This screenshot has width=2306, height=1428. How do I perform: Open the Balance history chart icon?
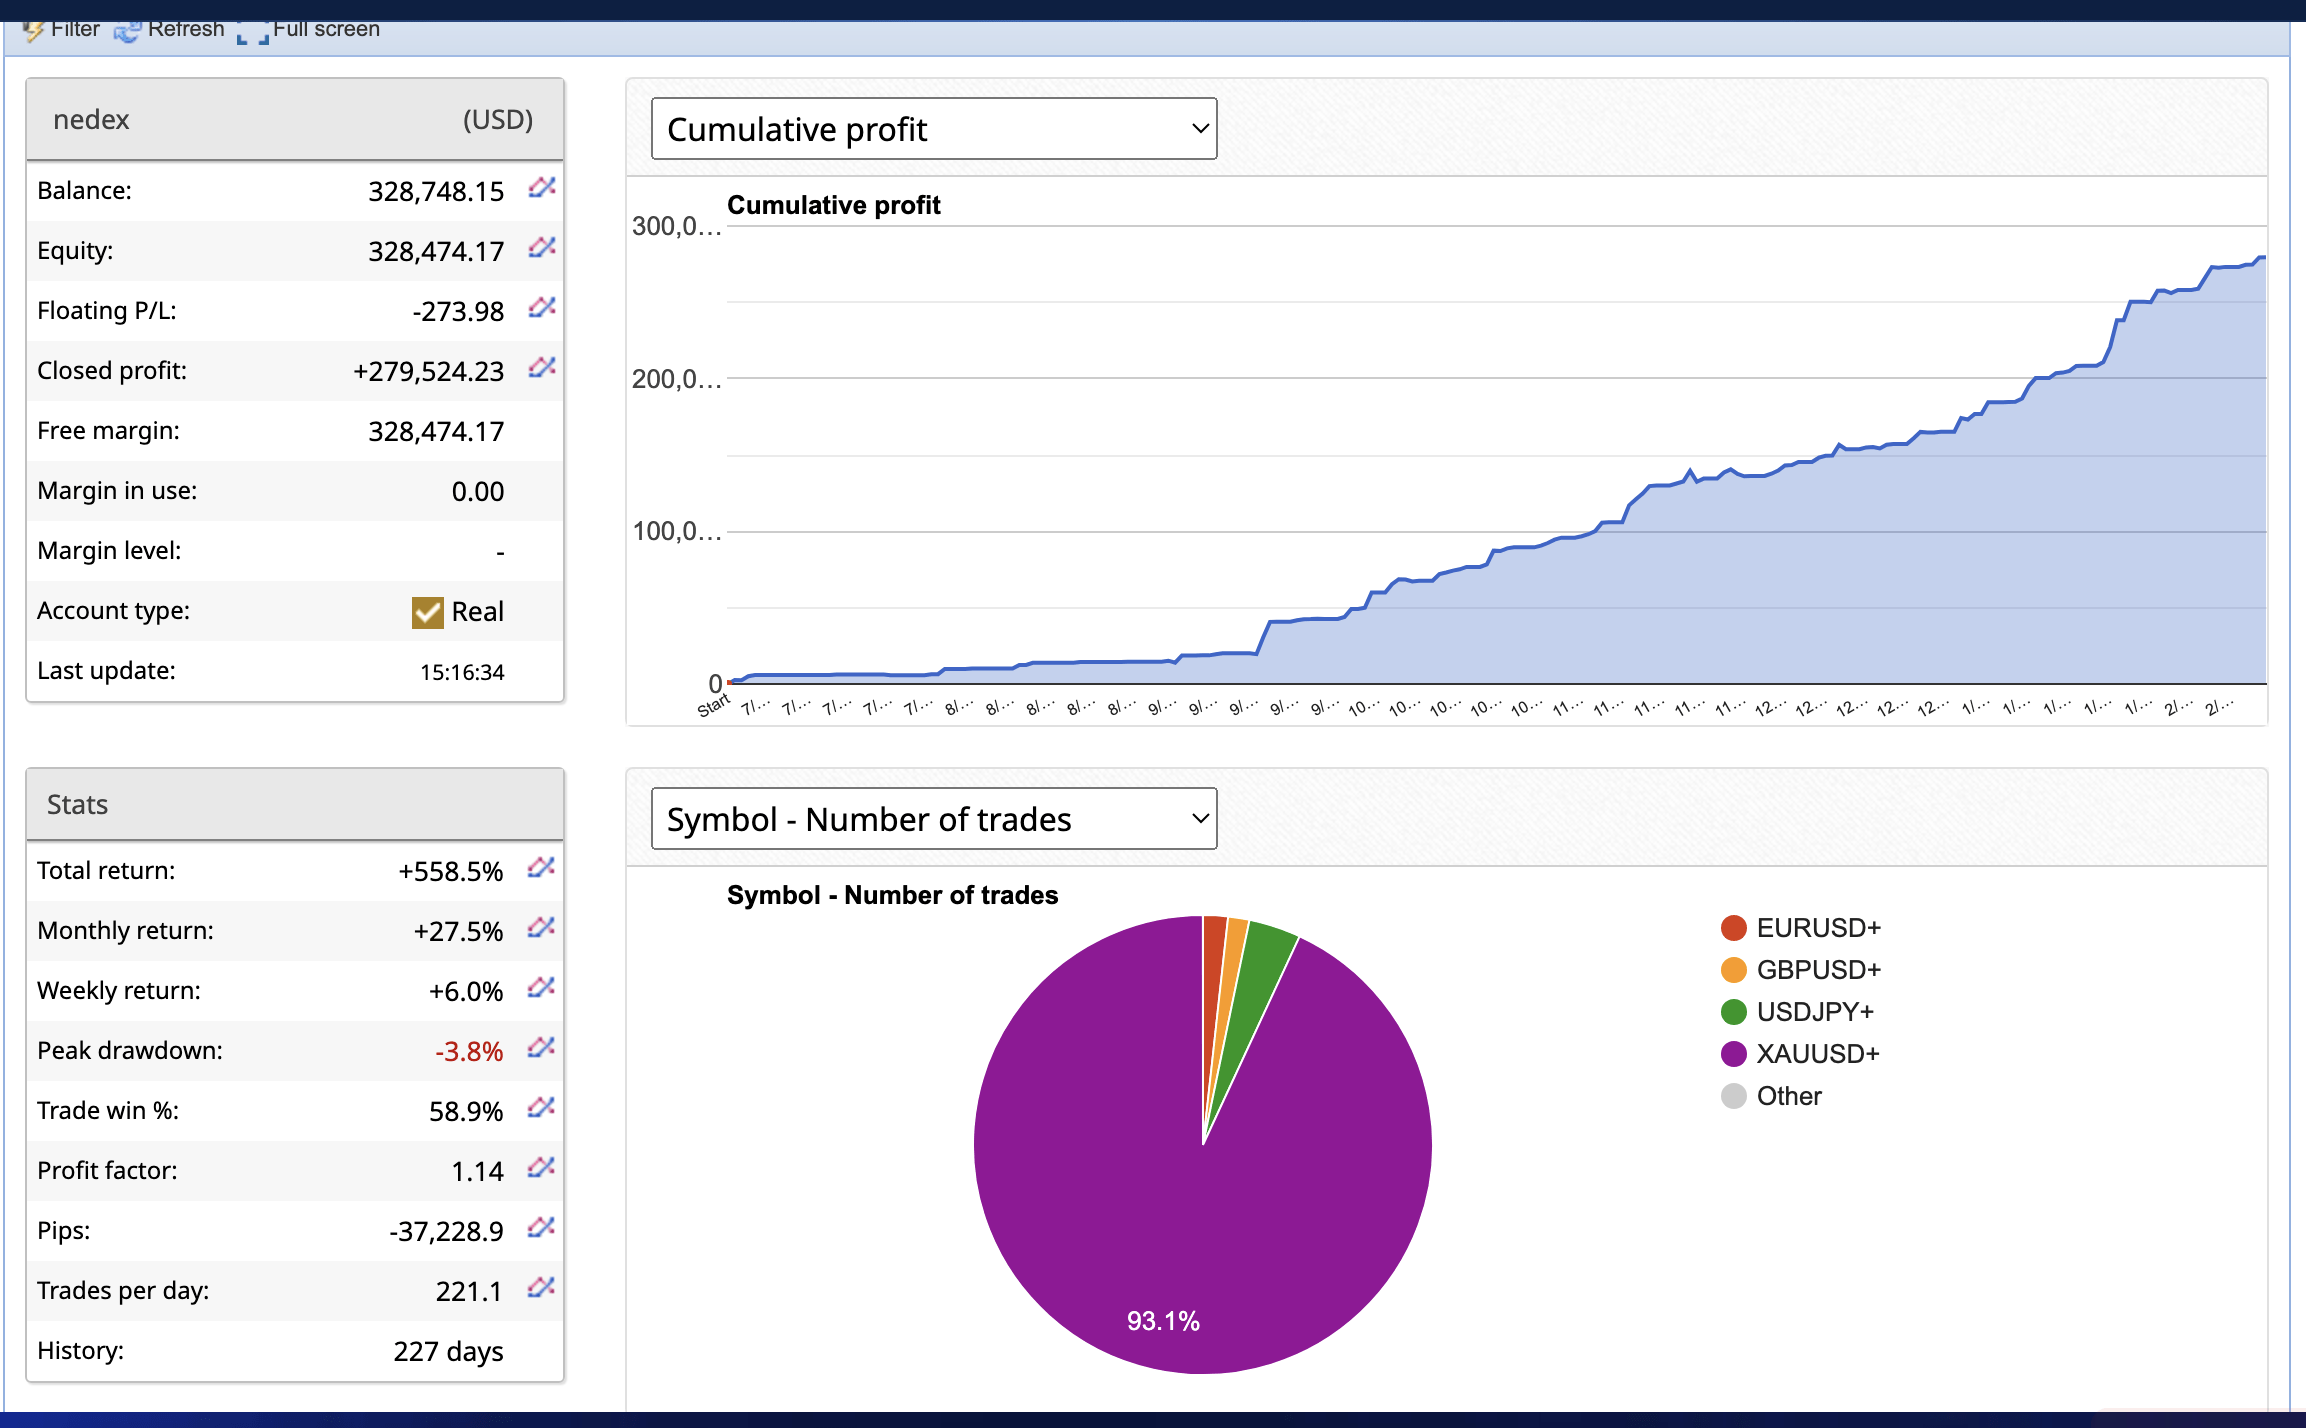[x=540, y=189]
